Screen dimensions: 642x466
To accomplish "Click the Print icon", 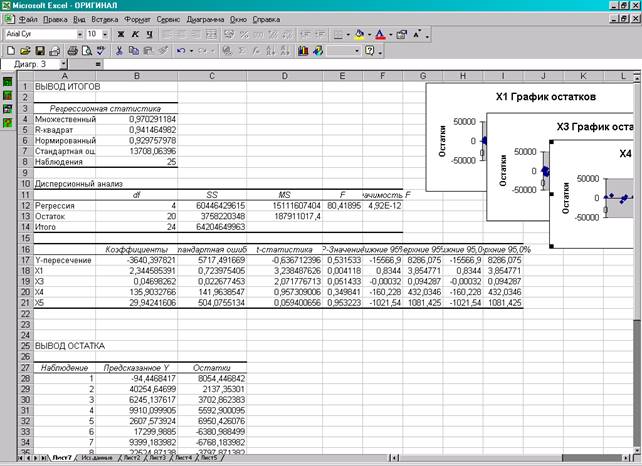I will tap(73, 50).
